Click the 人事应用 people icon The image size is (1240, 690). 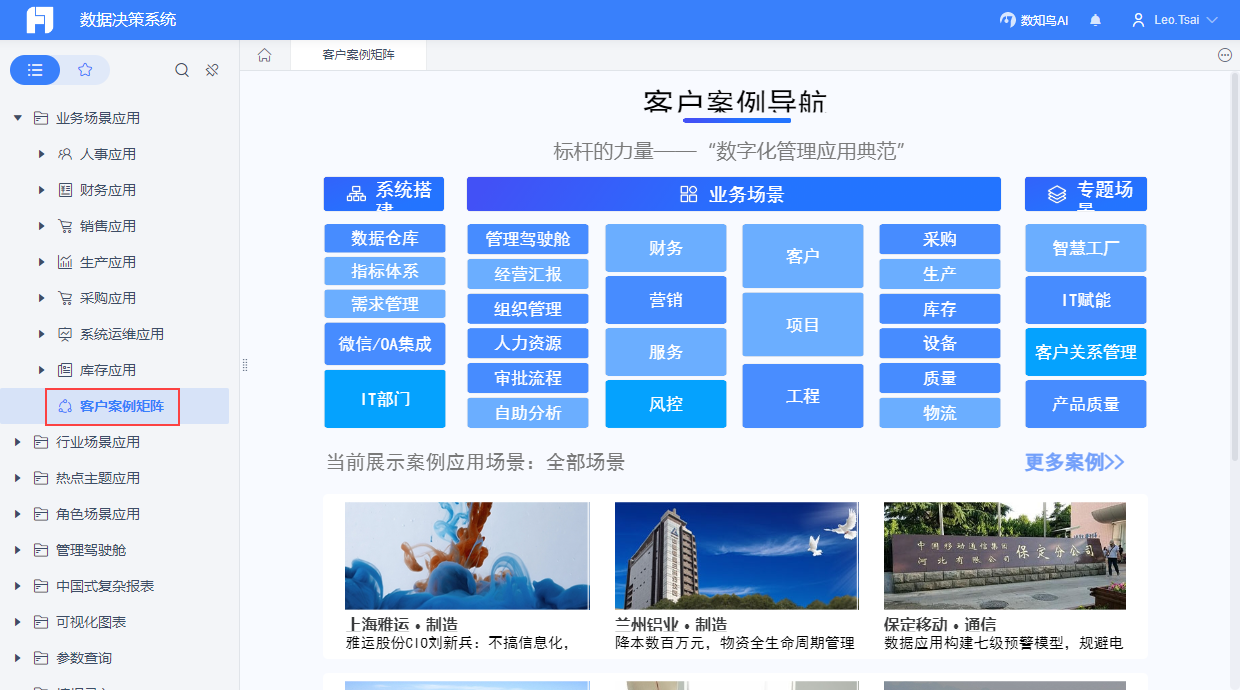[x=65, y=154]
